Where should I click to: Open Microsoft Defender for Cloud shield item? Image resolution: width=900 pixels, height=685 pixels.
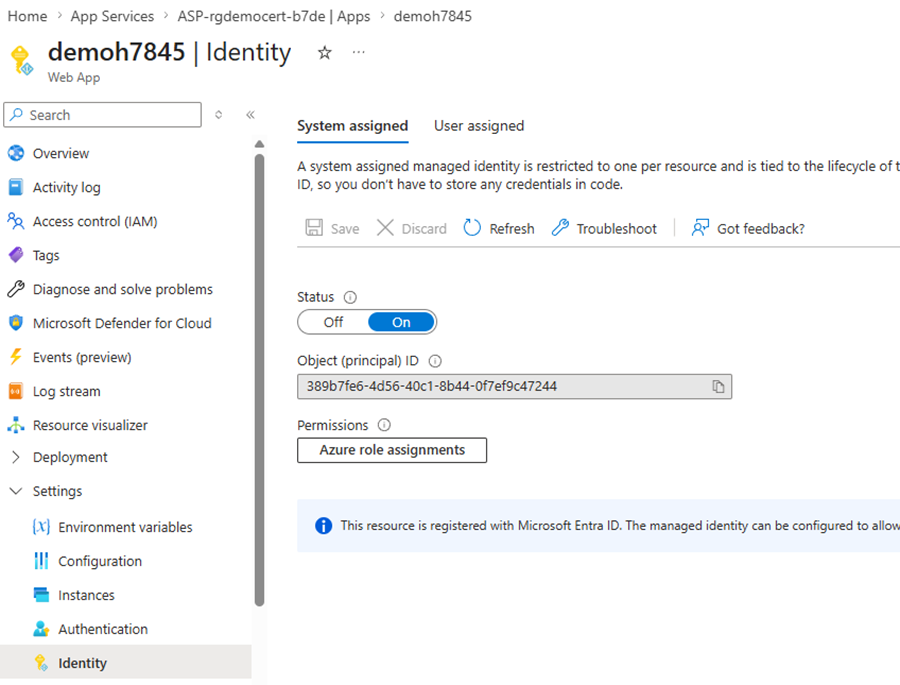point(121,323)
